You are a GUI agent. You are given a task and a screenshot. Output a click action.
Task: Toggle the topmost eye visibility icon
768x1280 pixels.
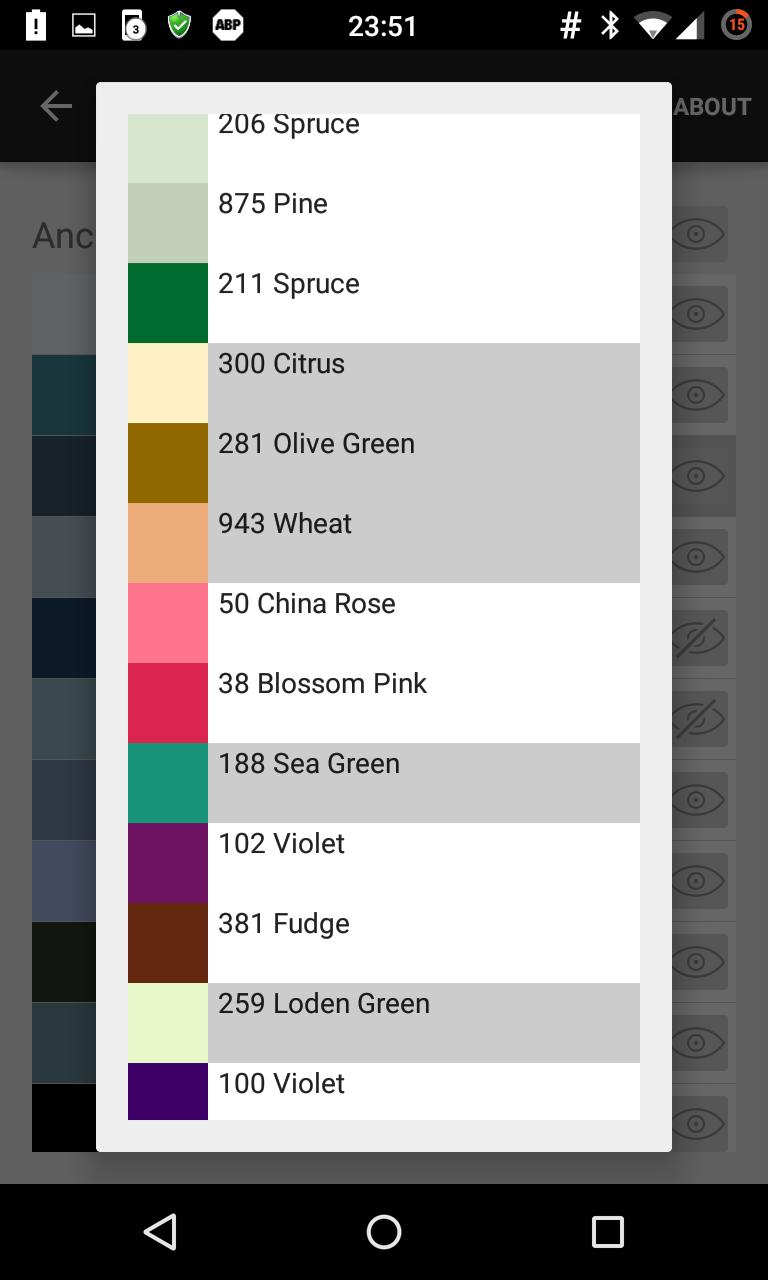pyautogui.click(x=697, y=234)
